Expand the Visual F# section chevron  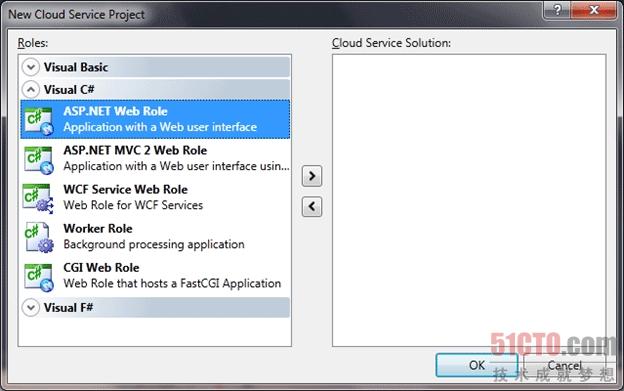(x=31, y=307)
